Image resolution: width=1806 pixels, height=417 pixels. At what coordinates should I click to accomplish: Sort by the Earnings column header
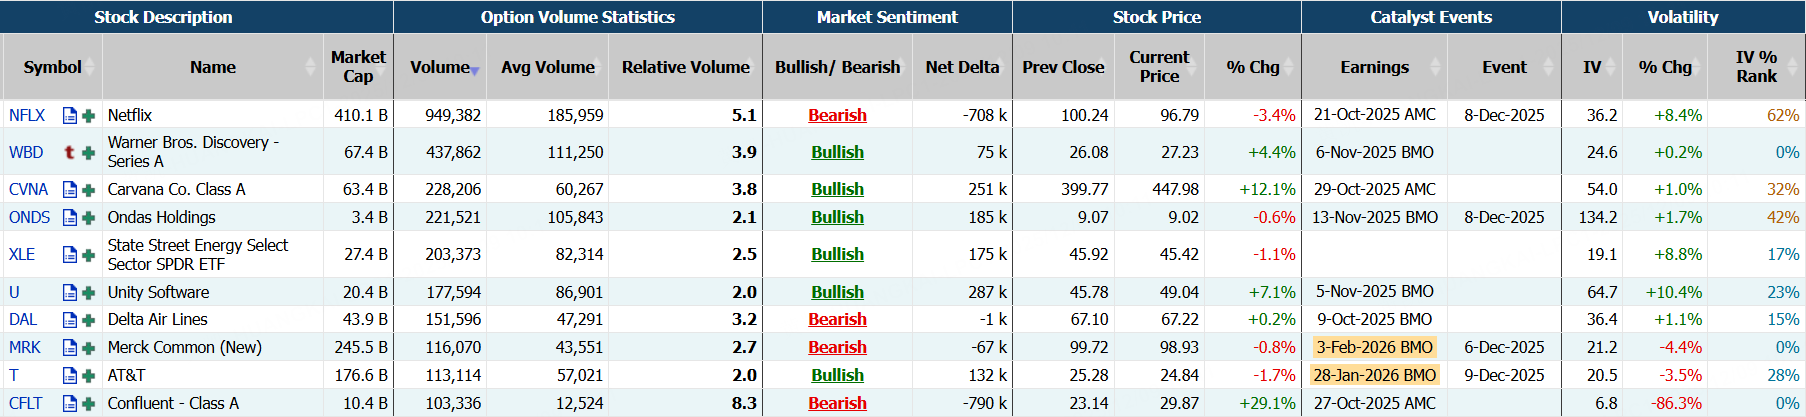coord(1374,67)
